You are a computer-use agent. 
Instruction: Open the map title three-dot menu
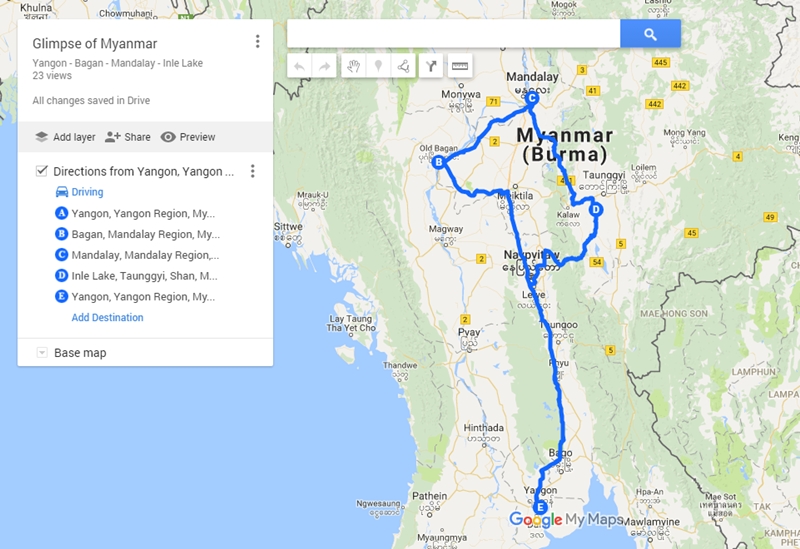[x=258, y=41]
